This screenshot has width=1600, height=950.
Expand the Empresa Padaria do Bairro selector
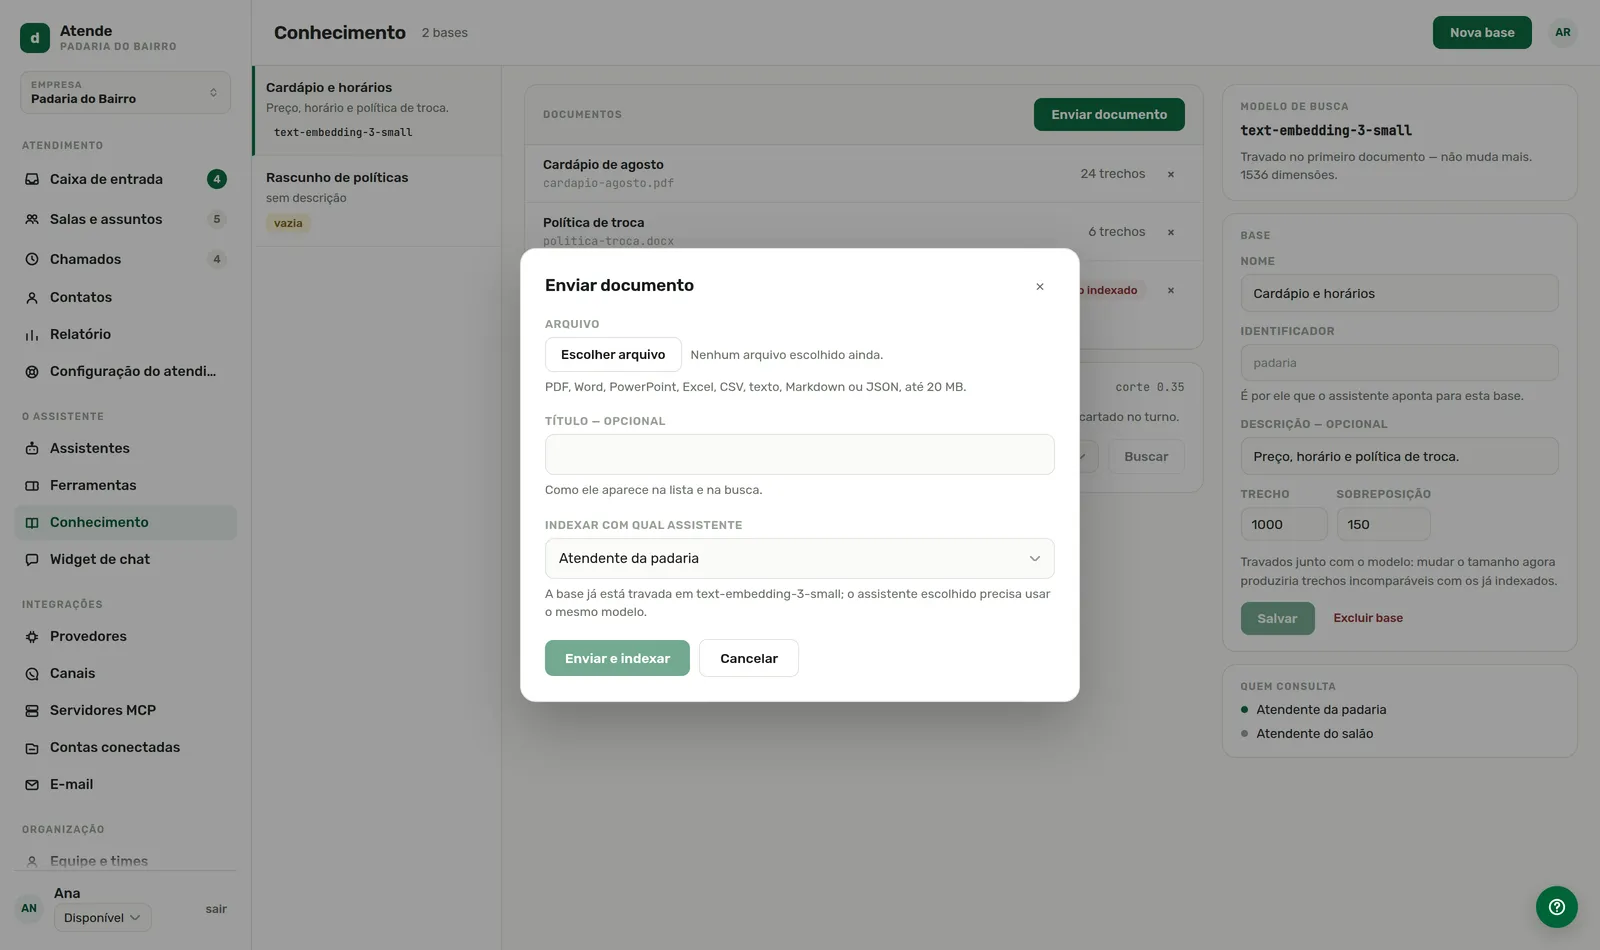pos(125,92)
